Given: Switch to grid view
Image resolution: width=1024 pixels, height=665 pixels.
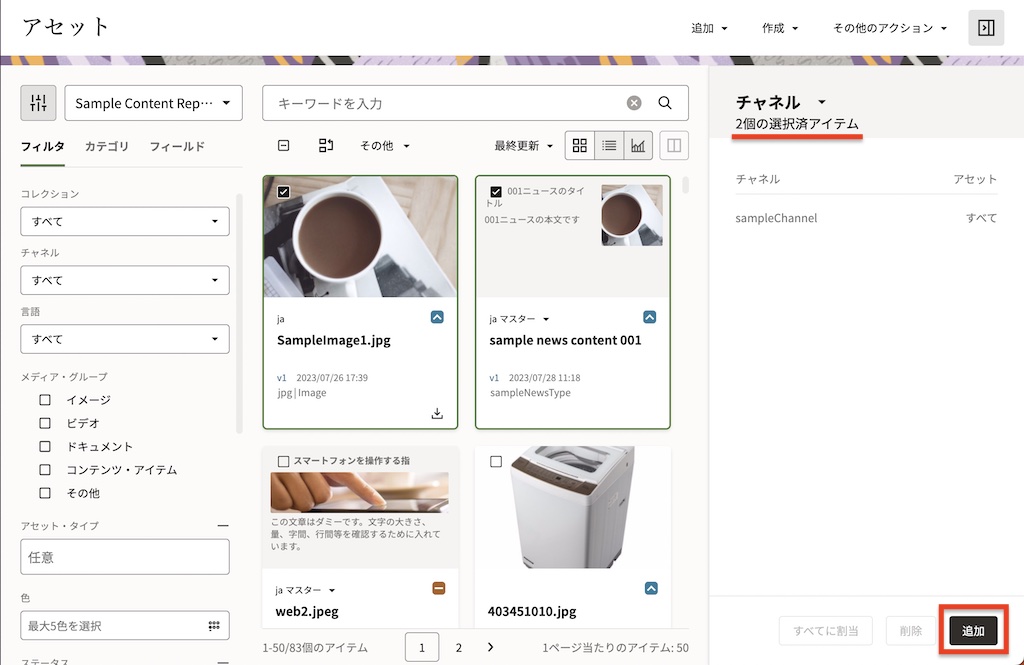Looking at the screenshot, I should 580,146.
